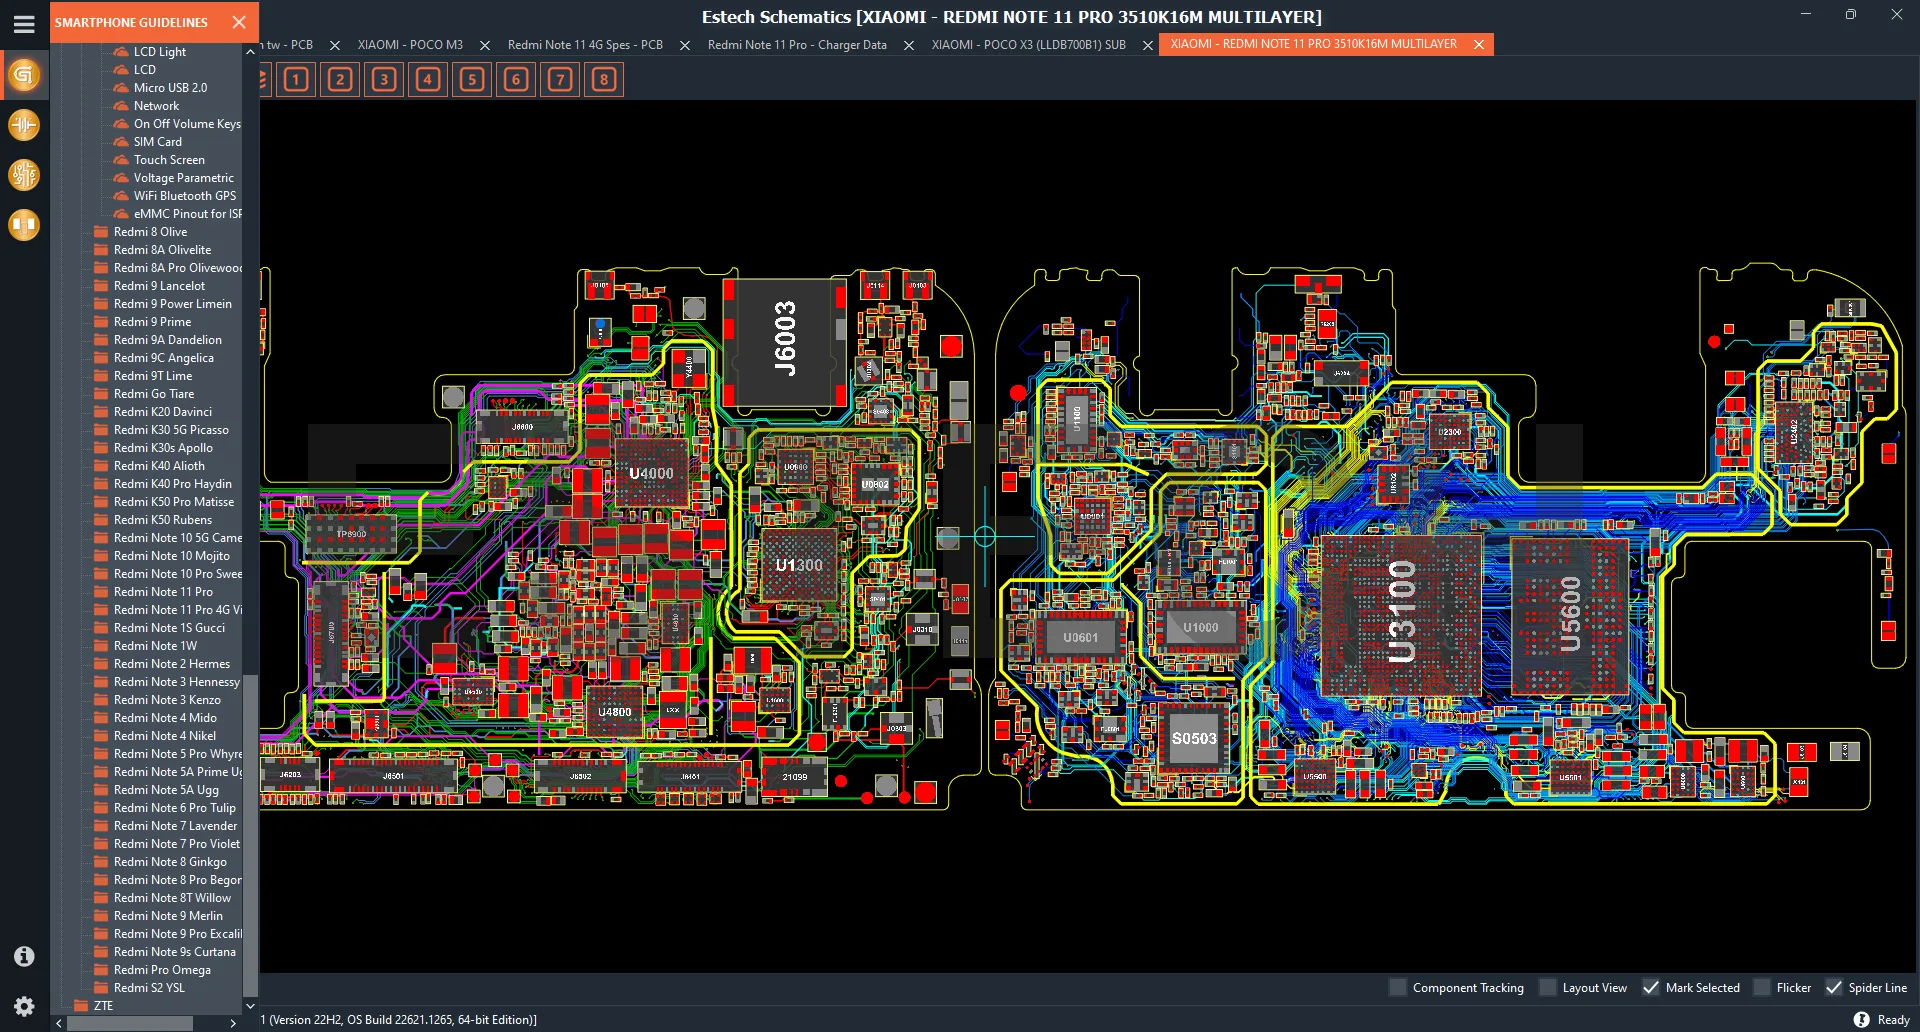
Task: Click the status info icon beside Ready
Action: pyautogui.click(x=1861, y=1020)
